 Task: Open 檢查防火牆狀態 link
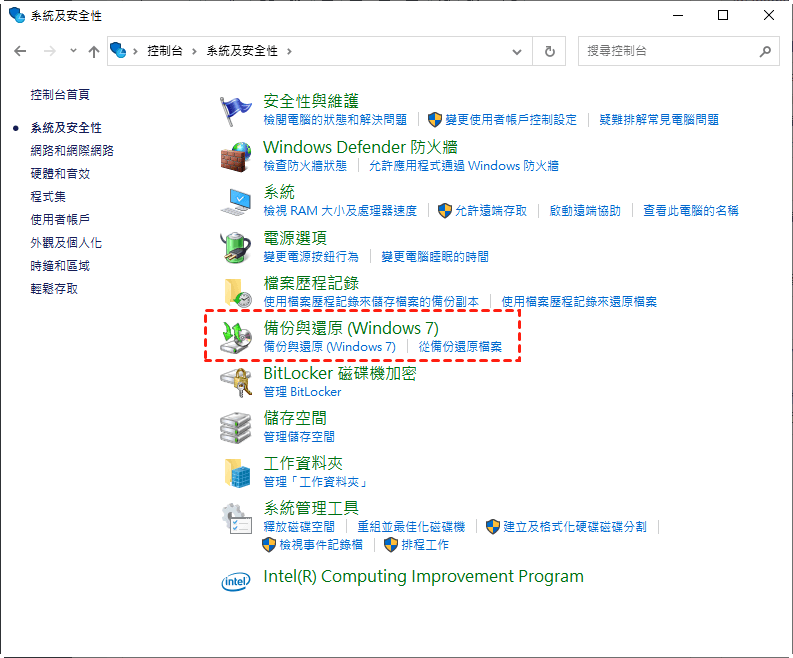pyautogui.click(x=305, y=166)
